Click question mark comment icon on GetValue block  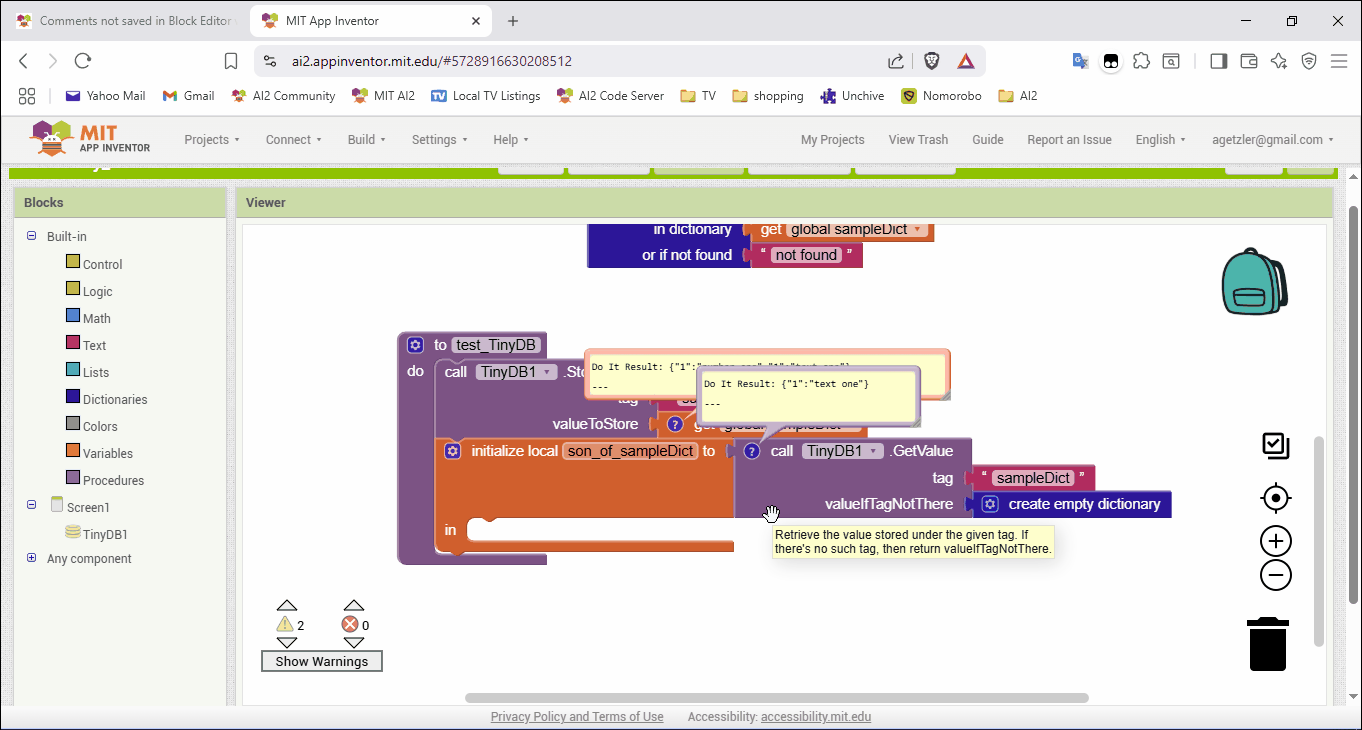tap(752, 451)
